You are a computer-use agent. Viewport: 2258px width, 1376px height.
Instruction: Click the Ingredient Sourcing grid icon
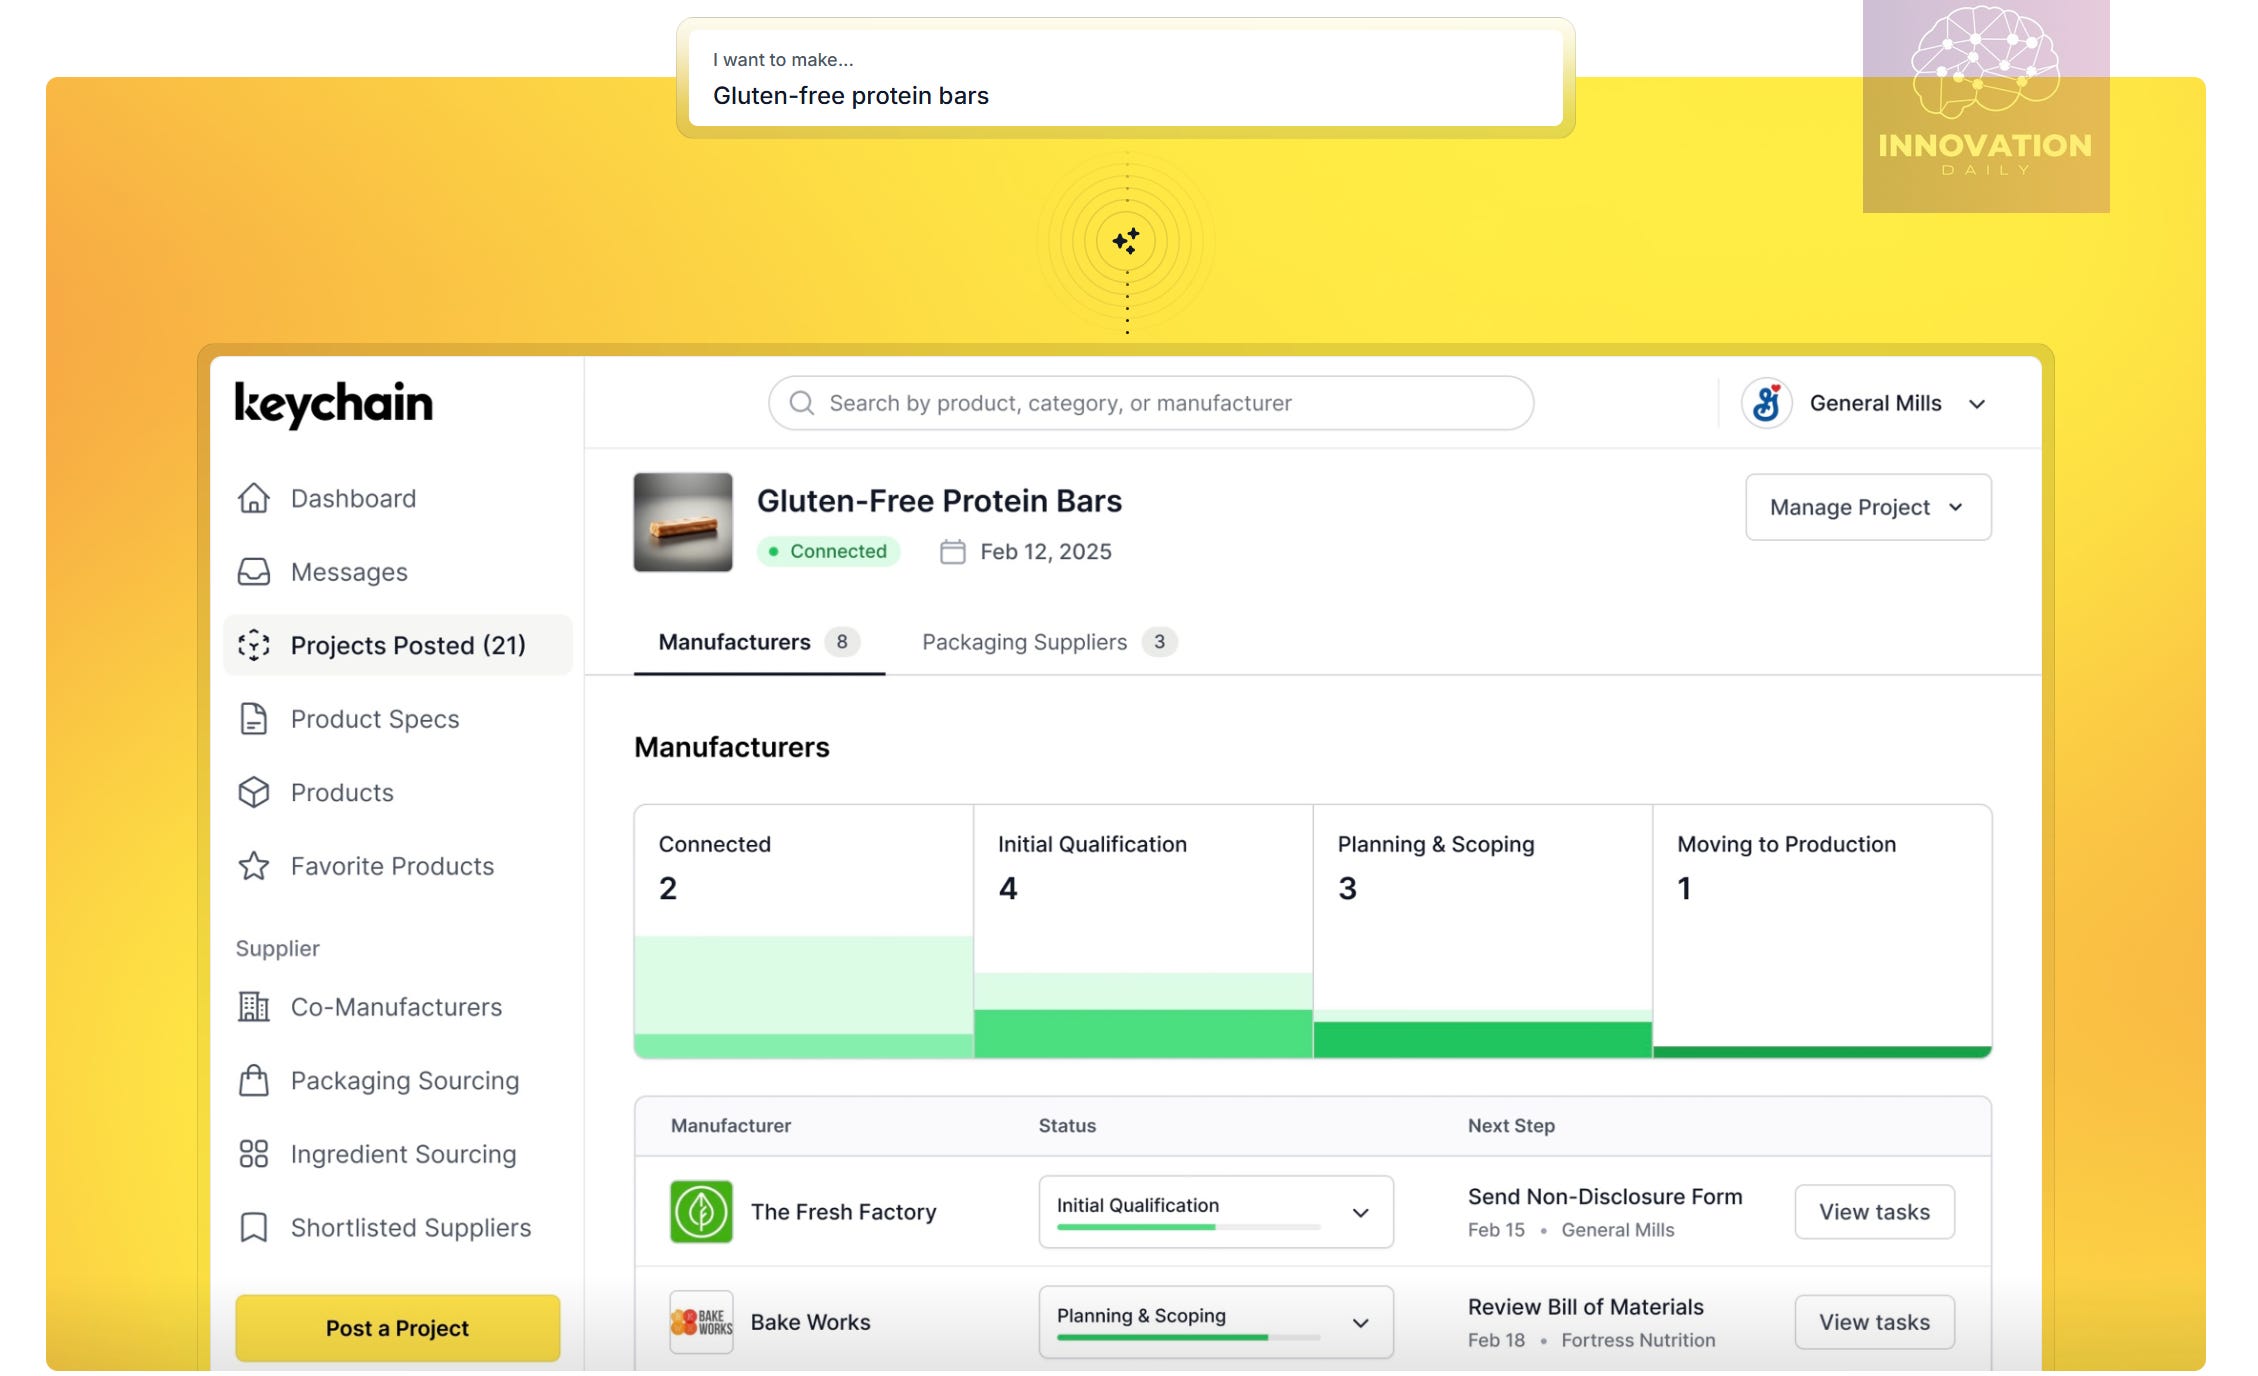pos(254,1154)
